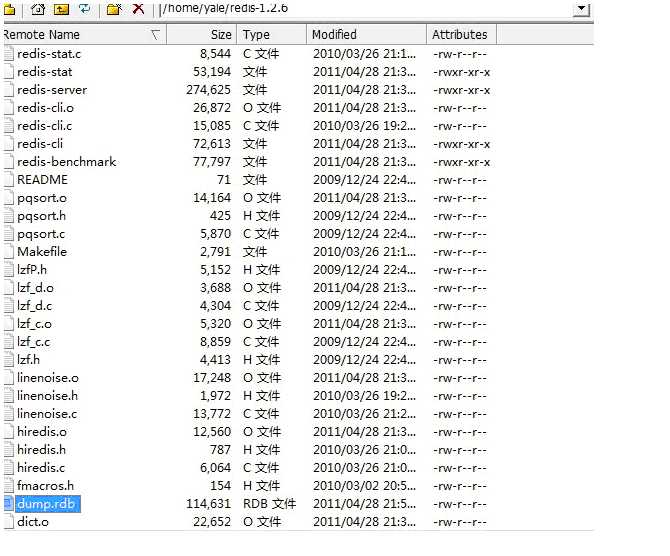Screen dimensions: 670x556
Task: Click the file icon beside linenoise.c
Action: [x=9, y=414]
